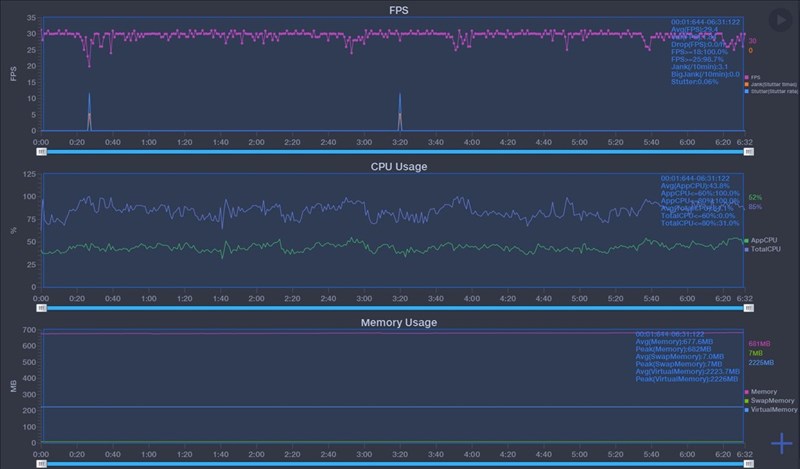The height and width of the screenshot is (469, 800).
Task: Toggle the FPS legend series
Action: coord(753,78)
